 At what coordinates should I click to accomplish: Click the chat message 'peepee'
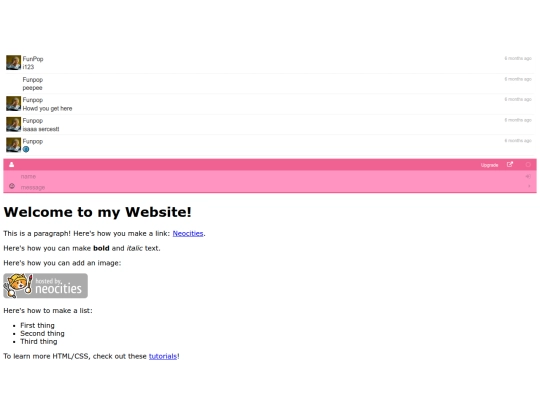pos(32,88)
